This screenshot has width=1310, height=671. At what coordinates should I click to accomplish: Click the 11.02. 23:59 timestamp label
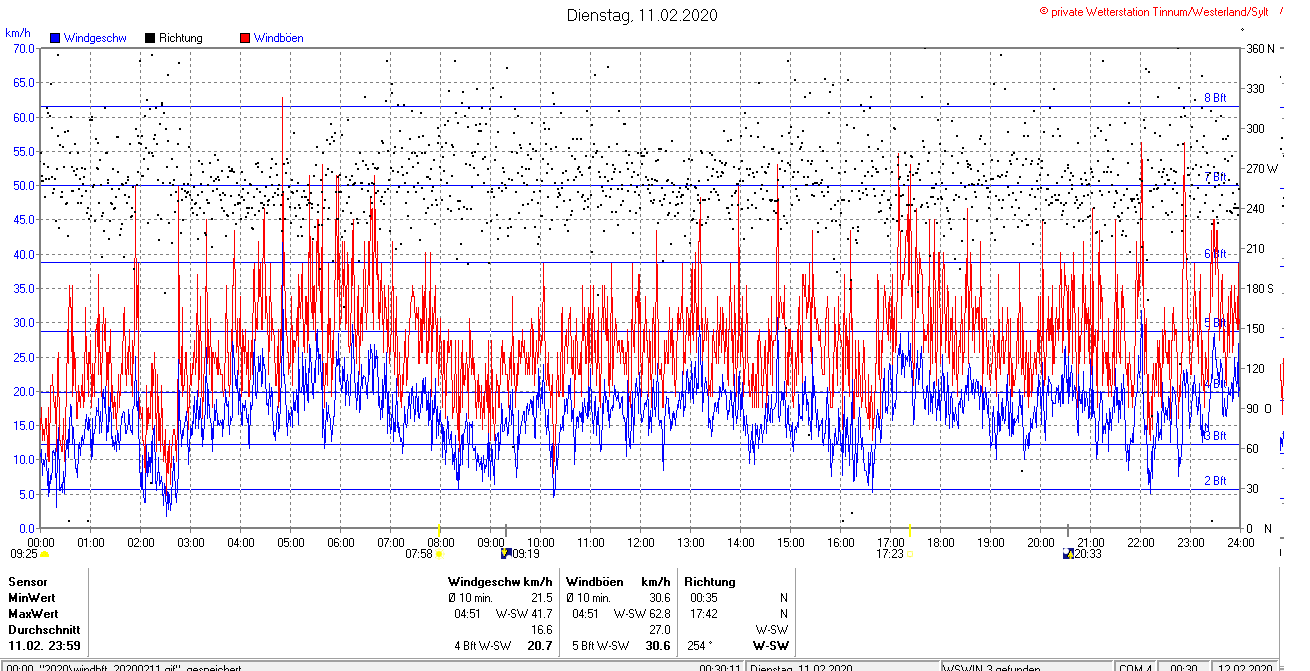pos(44,645)
